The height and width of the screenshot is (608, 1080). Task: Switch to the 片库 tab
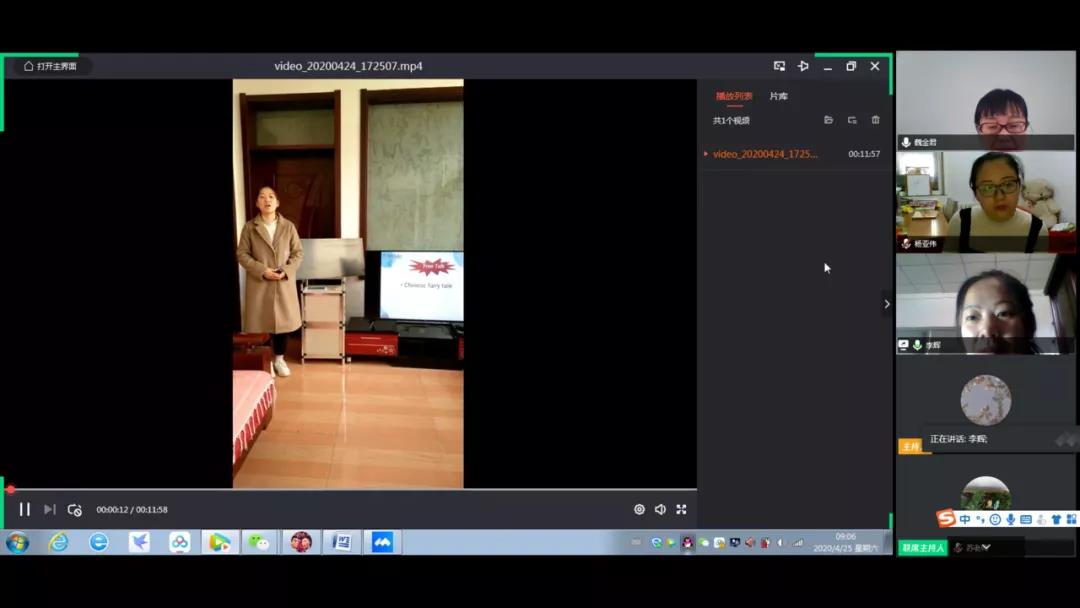778,96
